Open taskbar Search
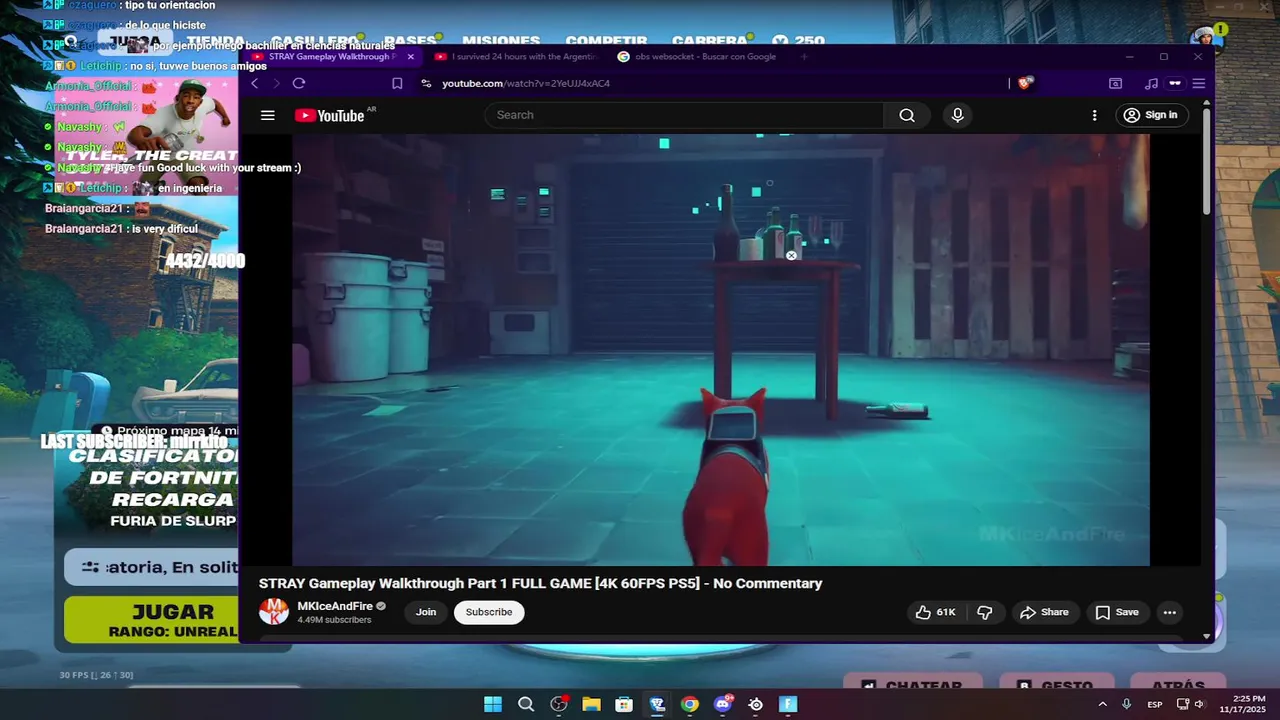The height and width of the screenshot is (720, 1280). [526, 704]
